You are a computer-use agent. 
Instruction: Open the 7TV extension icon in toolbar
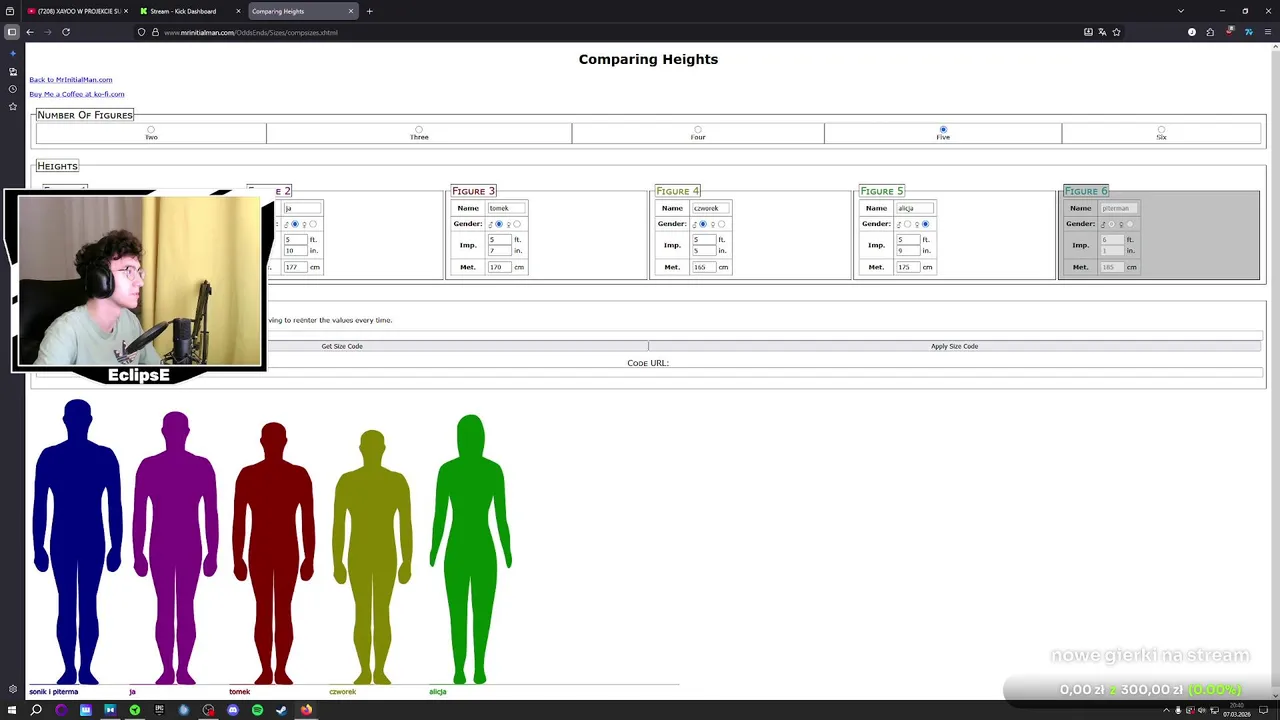tap(1248, 32)
